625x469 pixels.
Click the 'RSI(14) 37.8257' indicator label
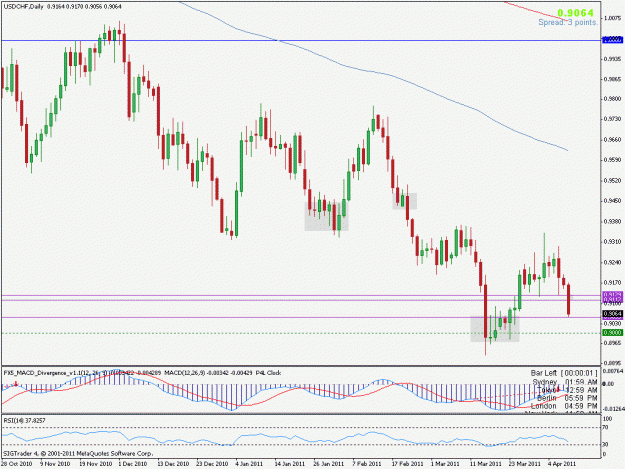pos(24,420)
